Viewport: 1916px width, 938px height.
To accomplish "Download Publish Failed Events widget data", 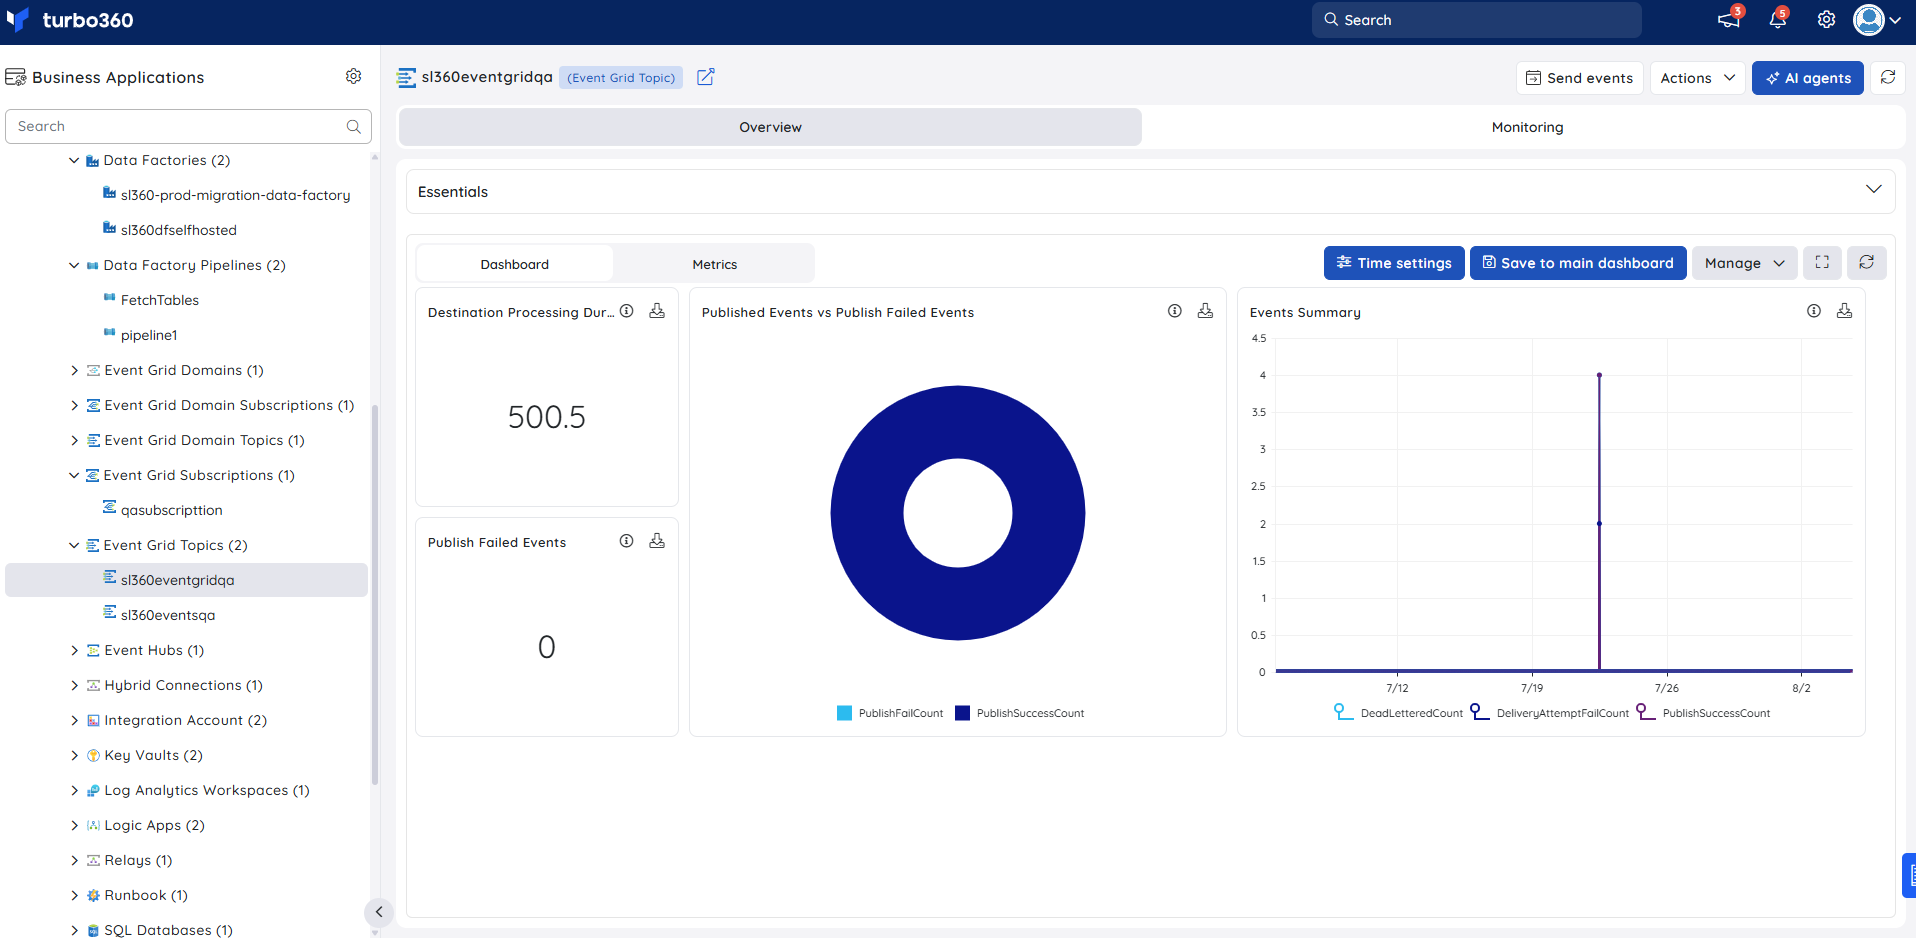I will 657,541.
